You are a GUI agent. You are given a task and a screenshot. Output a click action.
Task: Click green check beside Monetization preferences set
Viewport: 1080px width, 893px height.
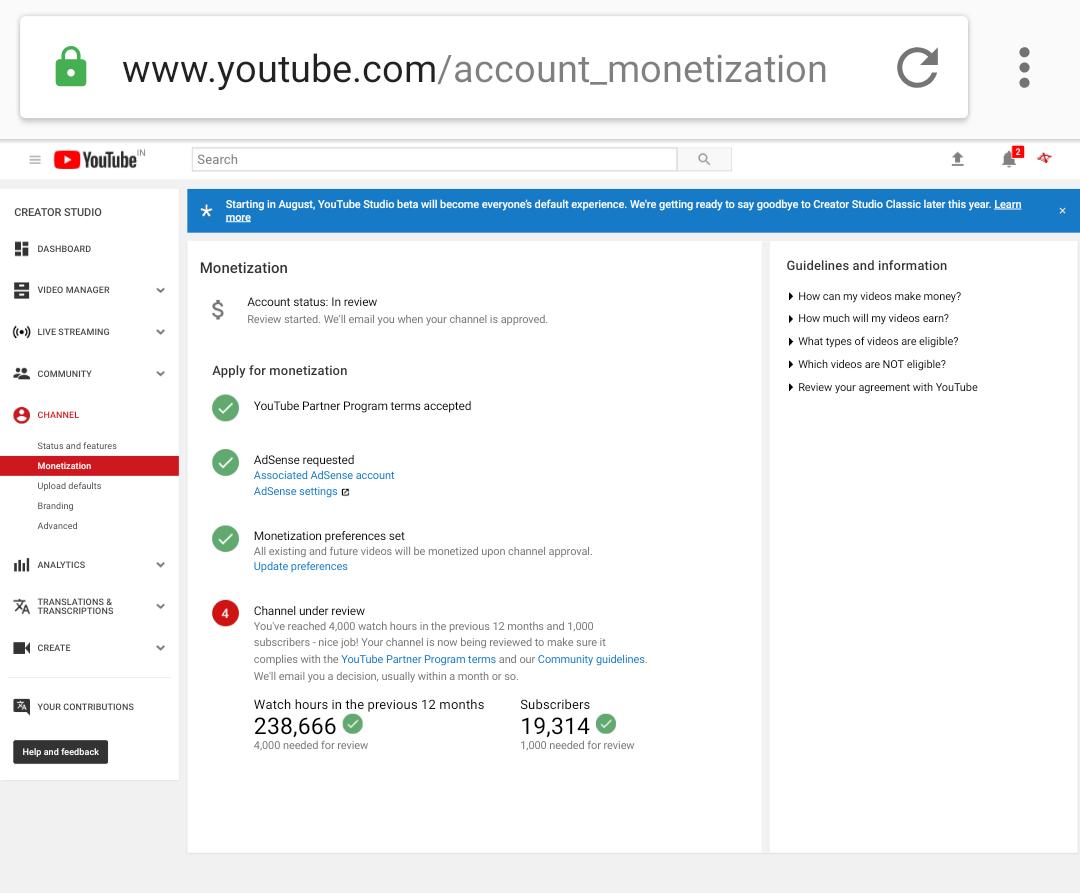(225, 538)
